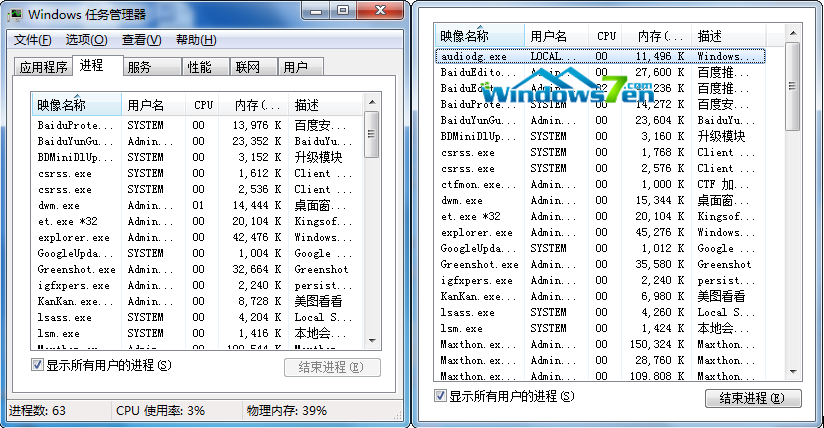824x428 pixels.
Task: Select lsm.exe process in left list
Action: pyautogui.click(x=197, y=333)
